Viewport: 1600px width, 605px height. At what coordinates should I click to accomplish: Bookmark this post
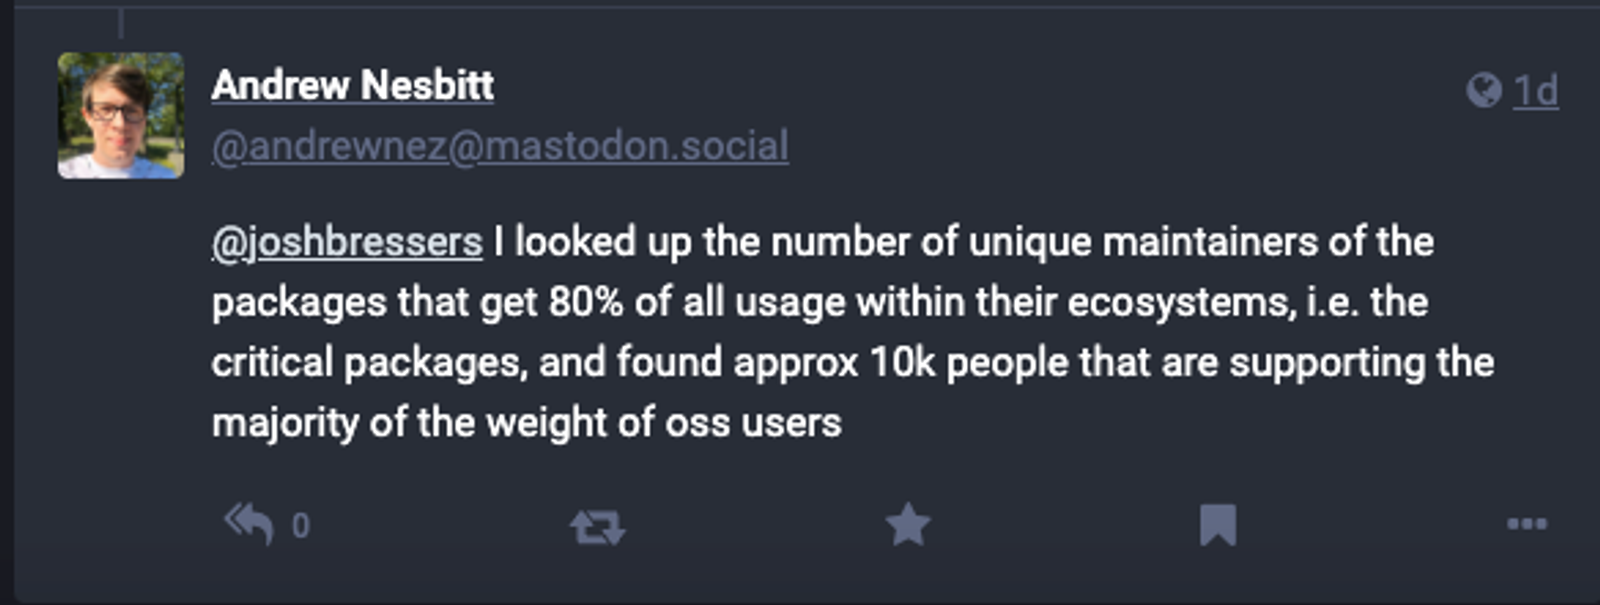[1218, 525]
